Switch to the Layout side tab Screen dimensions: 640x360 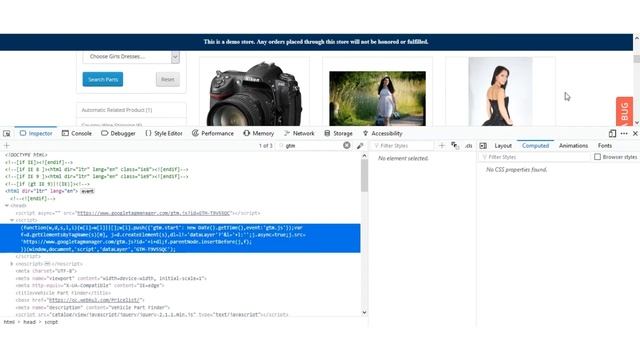coord(503,146)
